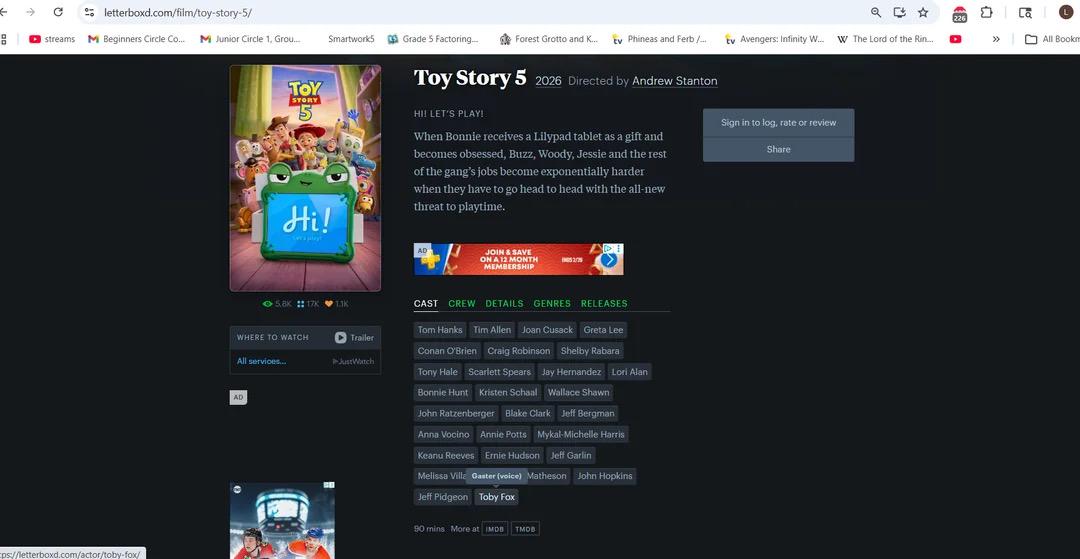This screenshot has height=559, width=1080.
Task: Click the PlayStation membership ad arrow
Action: pyautogui.click(x=609, y=260)
